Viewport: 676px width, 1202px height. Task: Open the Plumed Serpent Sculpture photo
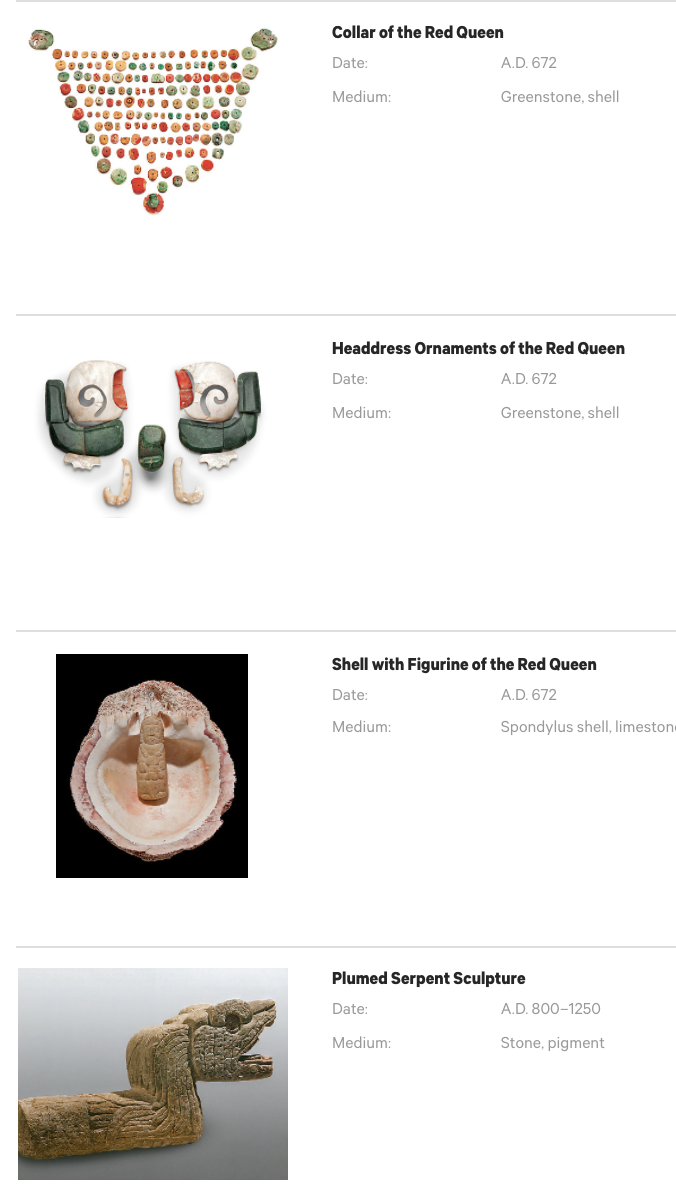pyautogui.click(x=153, y=1074)
